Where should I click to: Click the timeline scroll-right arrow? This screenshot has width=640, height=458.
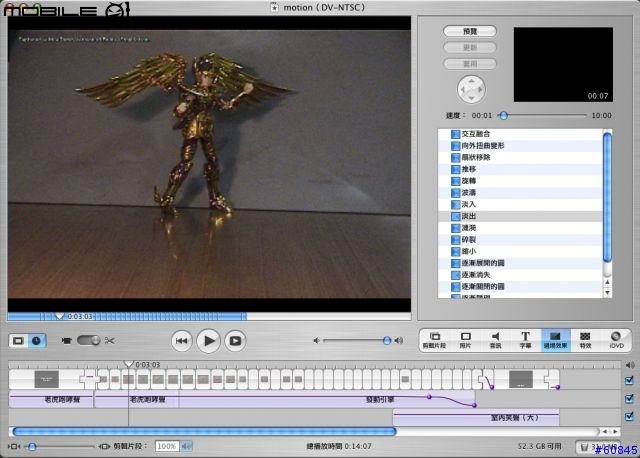coord(615,431)
